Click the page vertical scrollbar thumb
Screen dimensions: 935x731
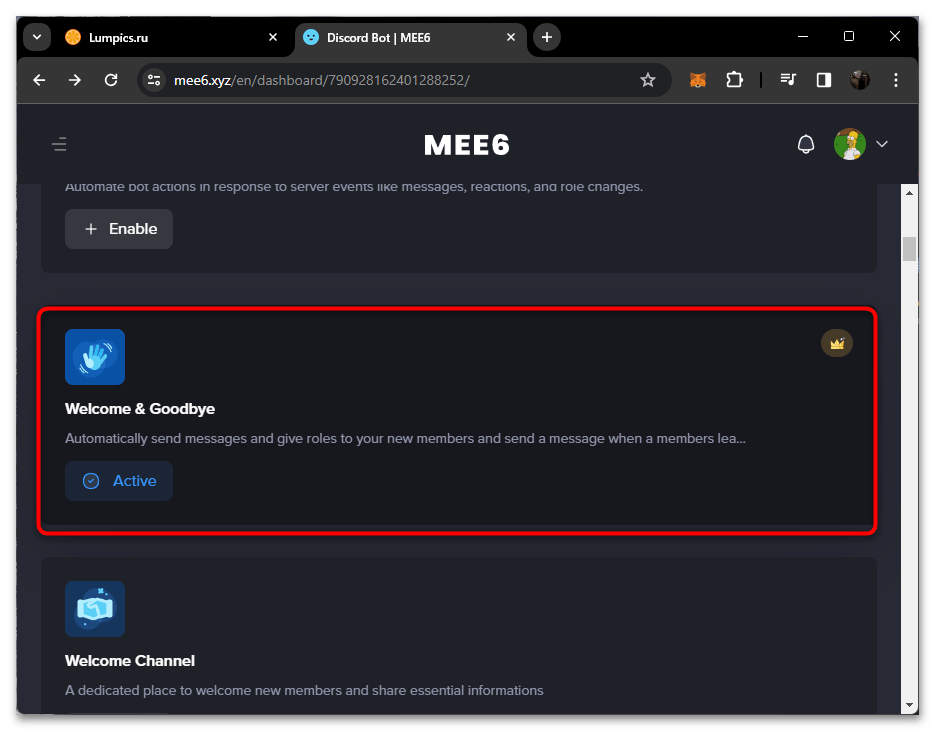coord(909,248)
